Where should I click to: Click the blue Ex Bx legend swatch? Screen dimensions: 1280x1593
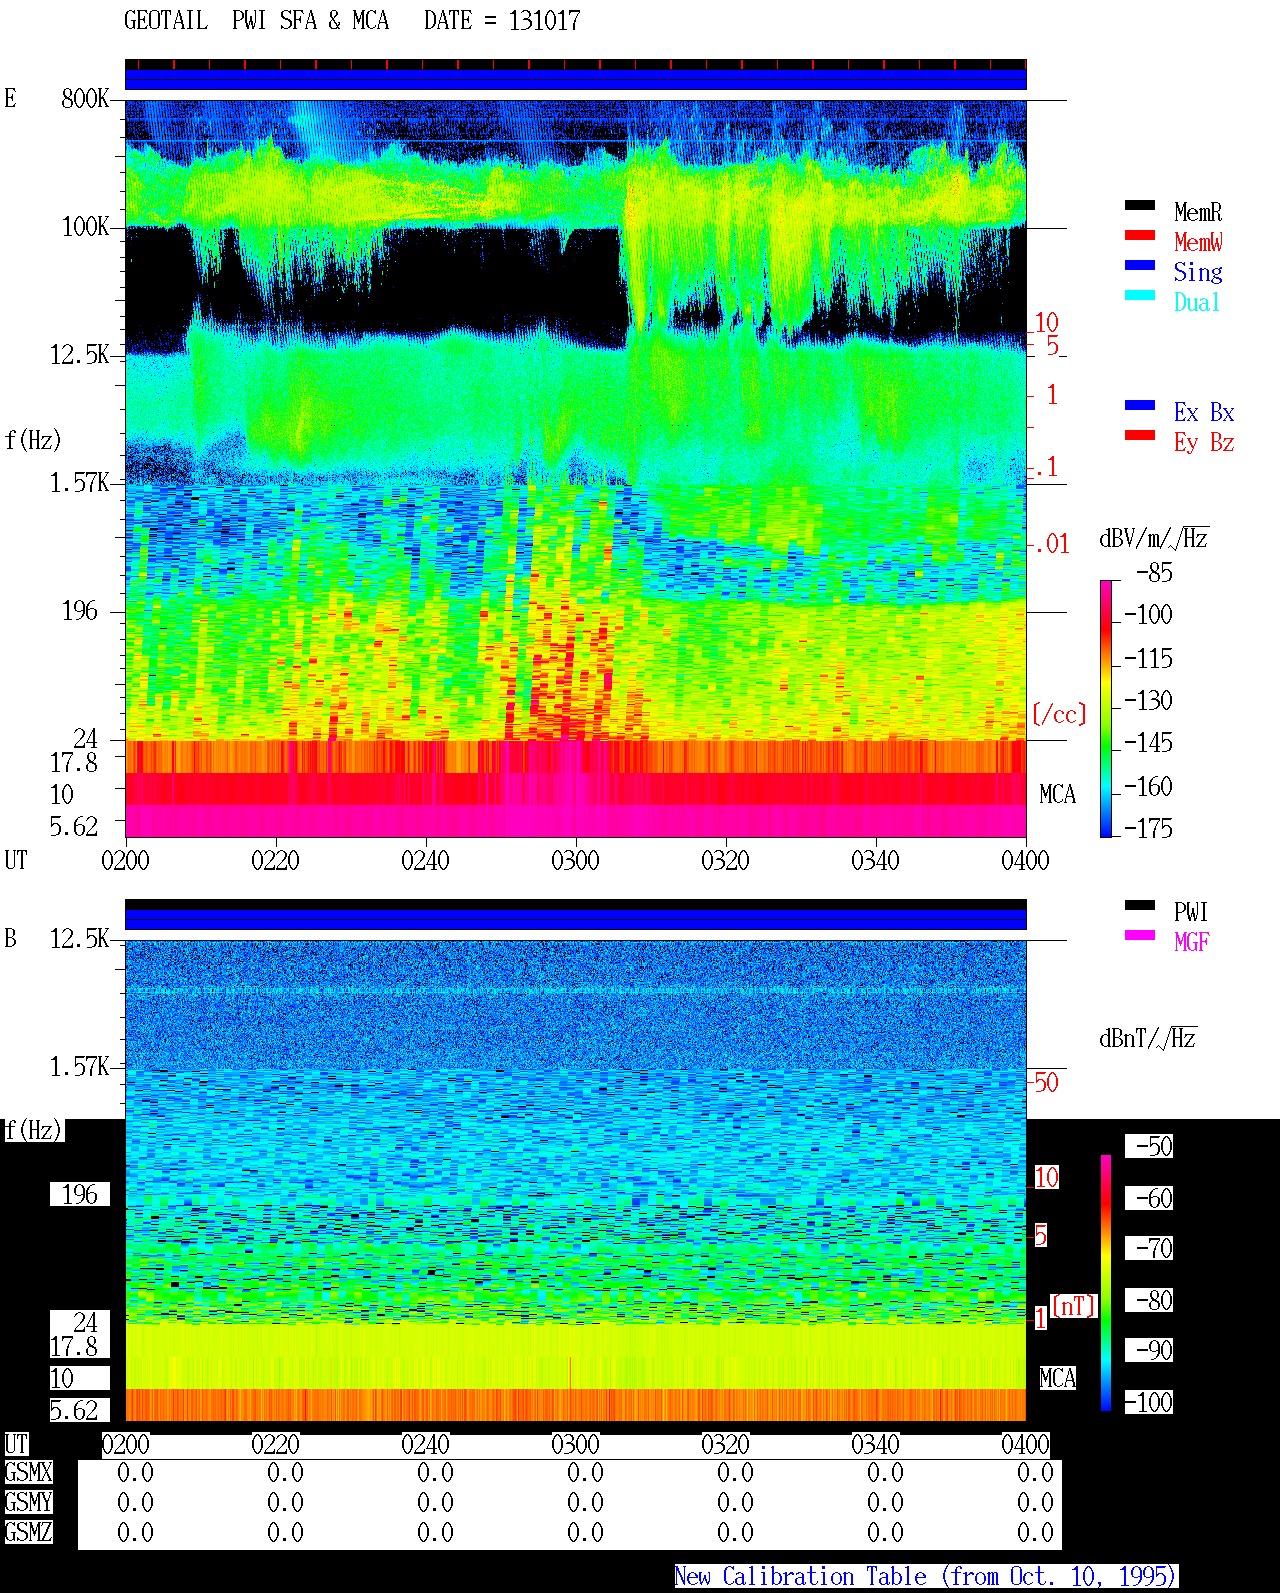[x=1140, y=406]
